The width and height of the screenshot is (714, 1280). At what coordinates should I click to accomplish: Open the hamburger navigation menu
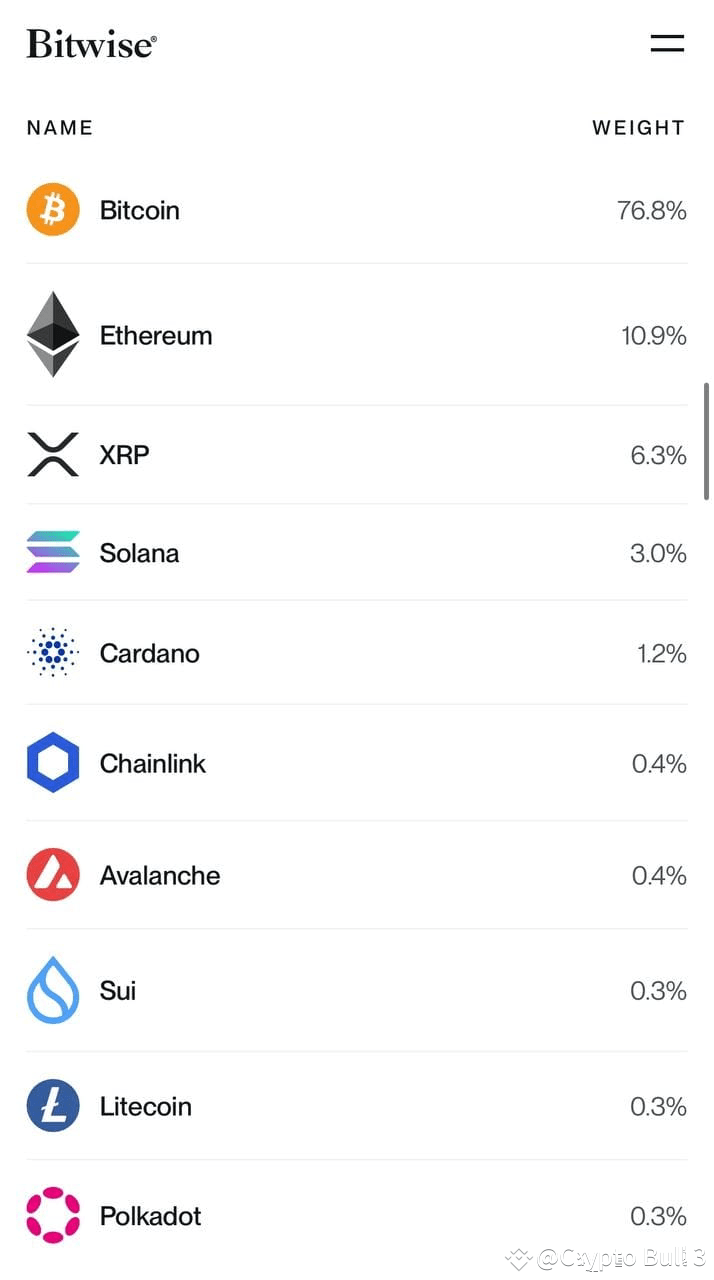point(667,43)
